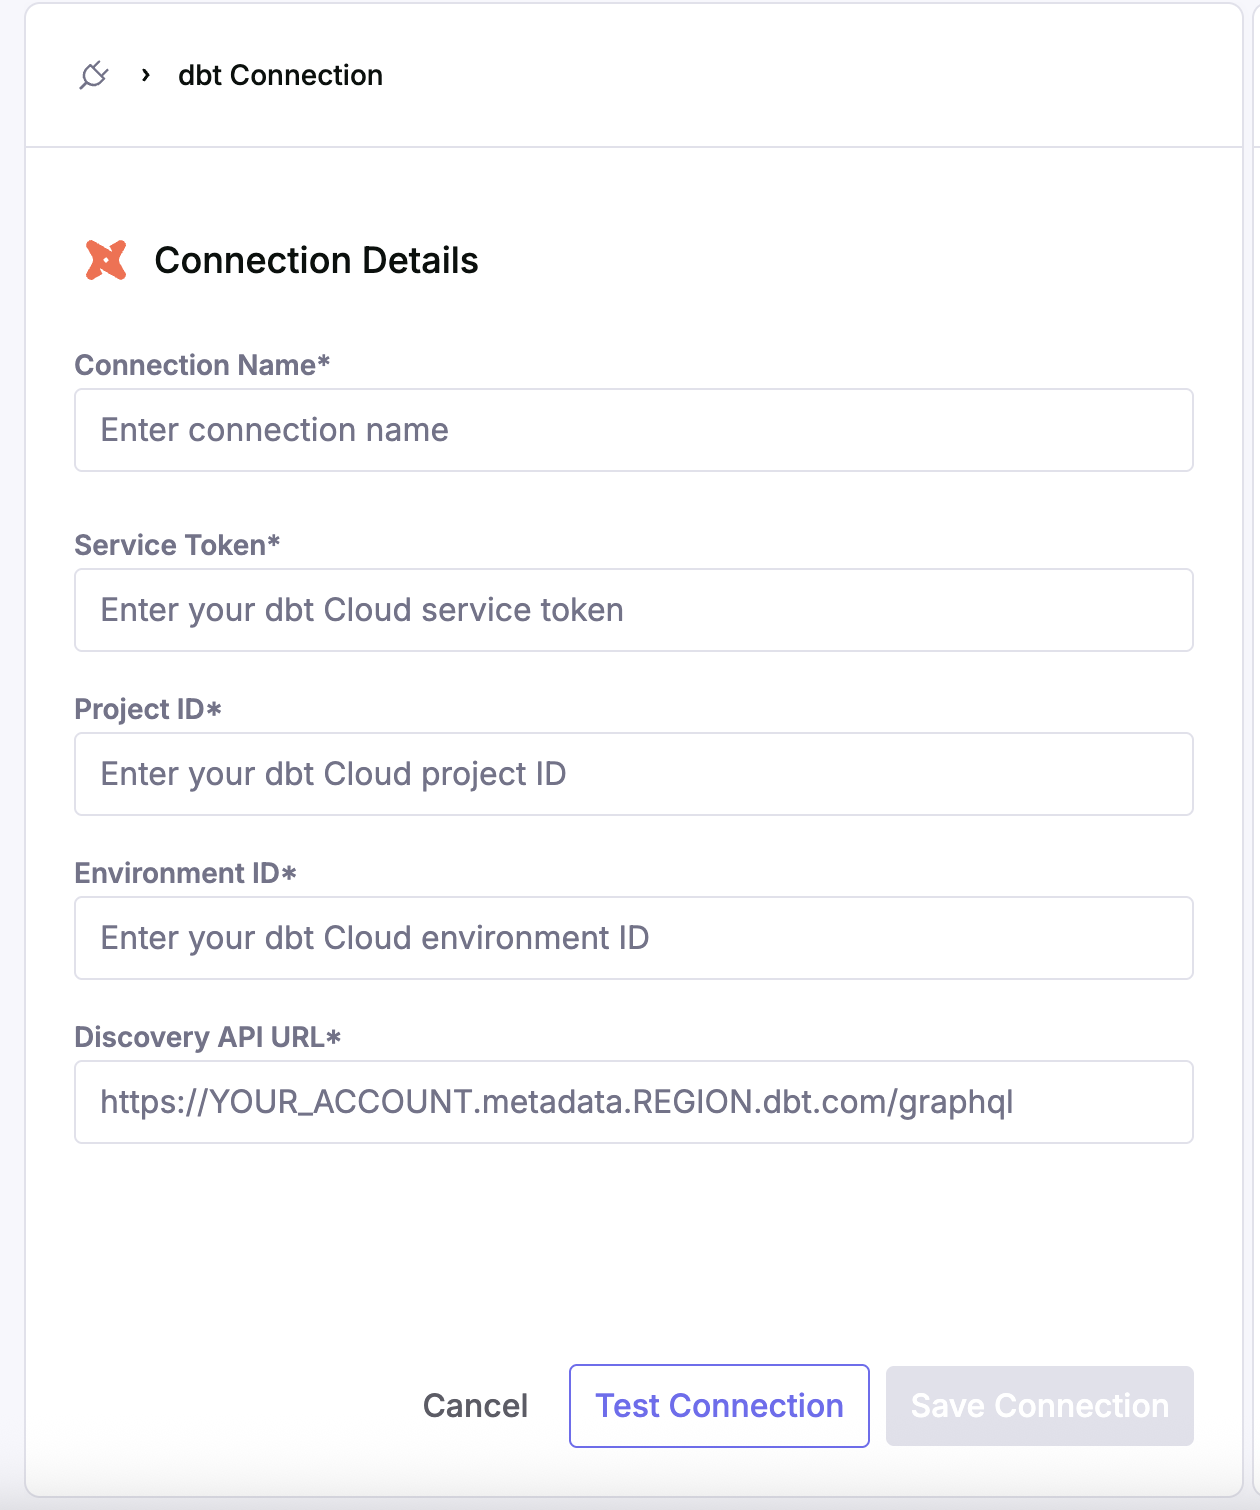Focus the Discovery API URL field
Image resolution: width=1260 pixels, height=1510 pixels.
tap(633, 1102)
